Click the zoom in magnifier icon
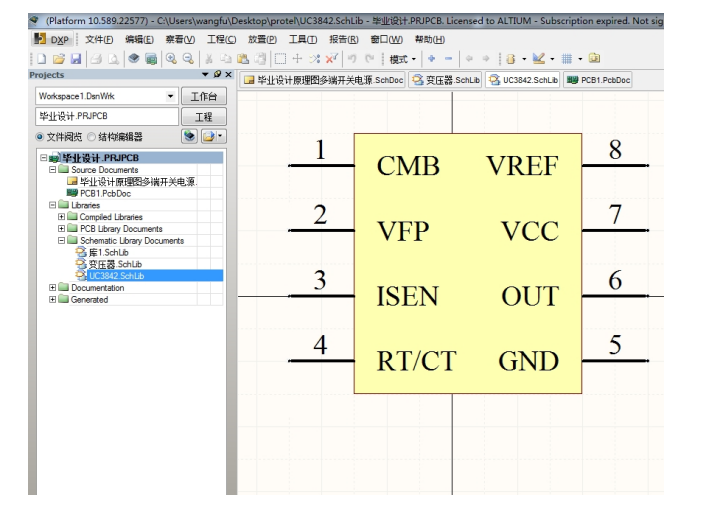This screenshot has width=704, height=507. [x=171, y=59]
